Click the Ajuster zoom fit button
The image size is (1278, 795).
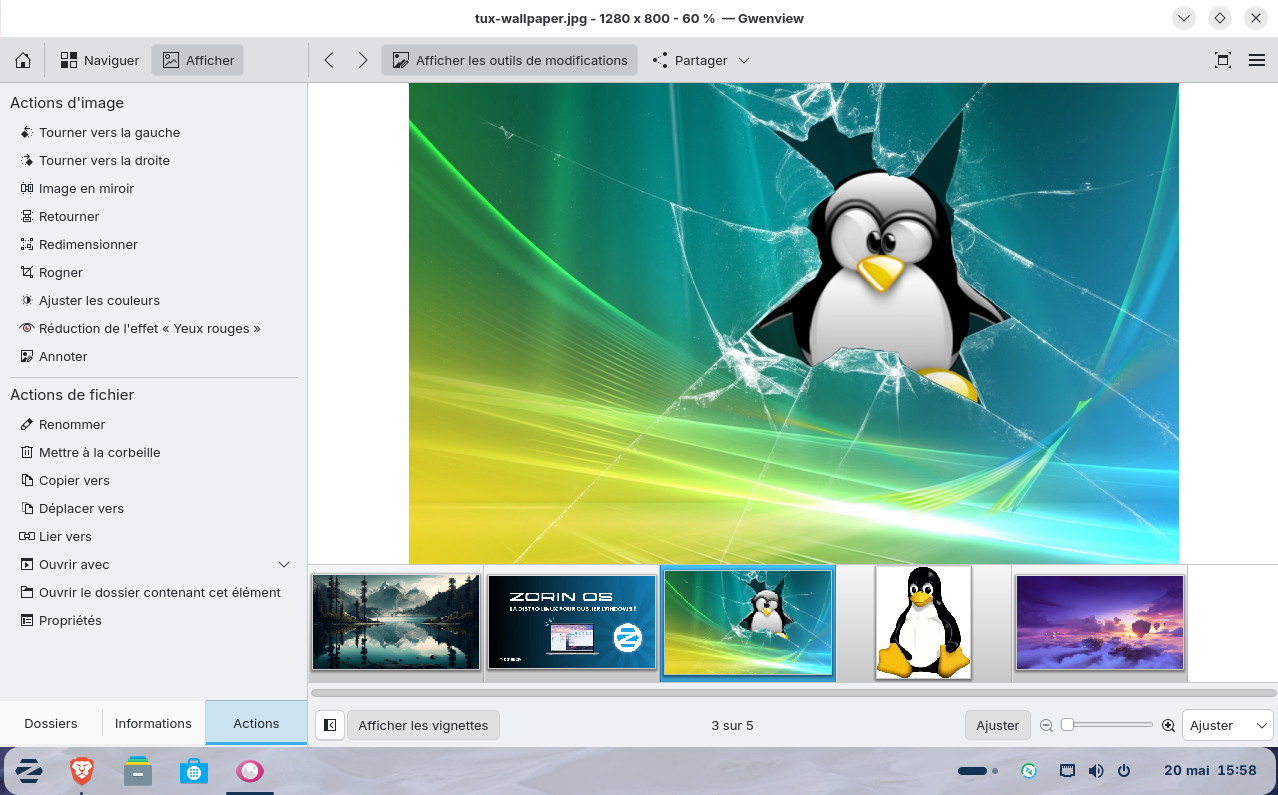pyautogui.click(x=997, y=725)
